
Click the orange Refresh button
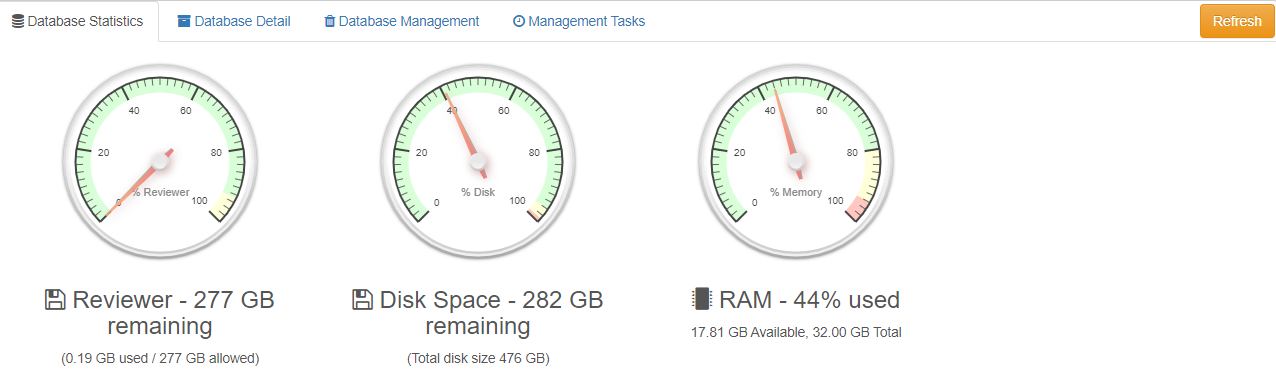pyautogui.click(x=1236, y=21)
